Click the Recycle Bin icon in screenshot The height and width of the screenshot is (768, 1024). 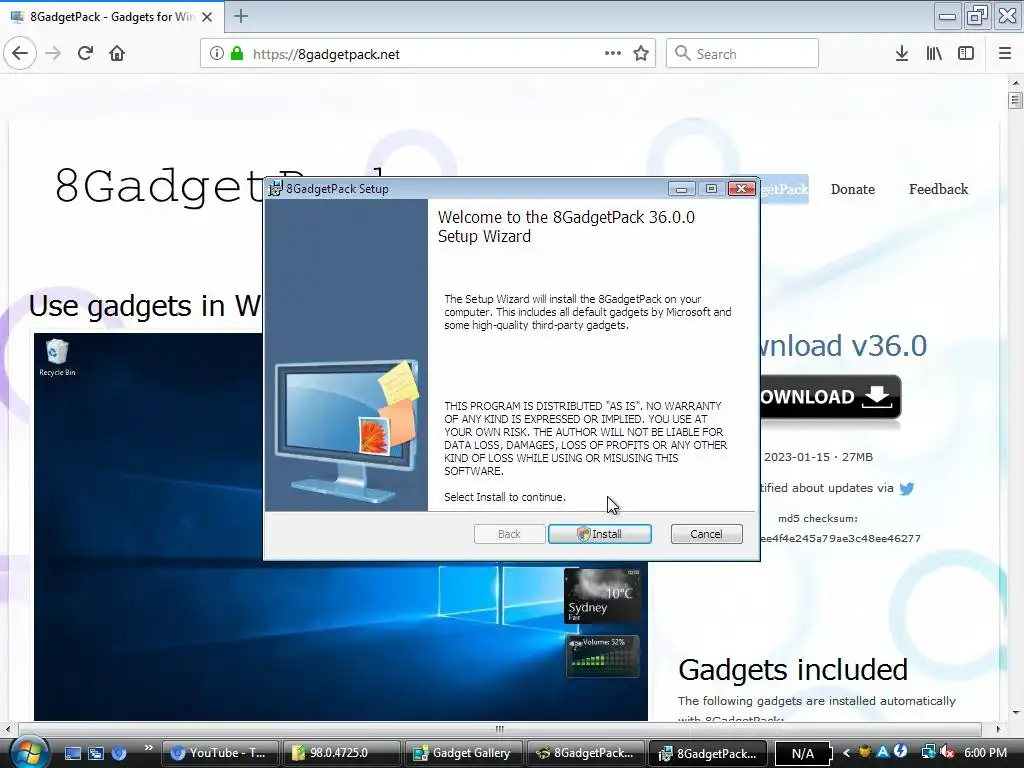57,358
